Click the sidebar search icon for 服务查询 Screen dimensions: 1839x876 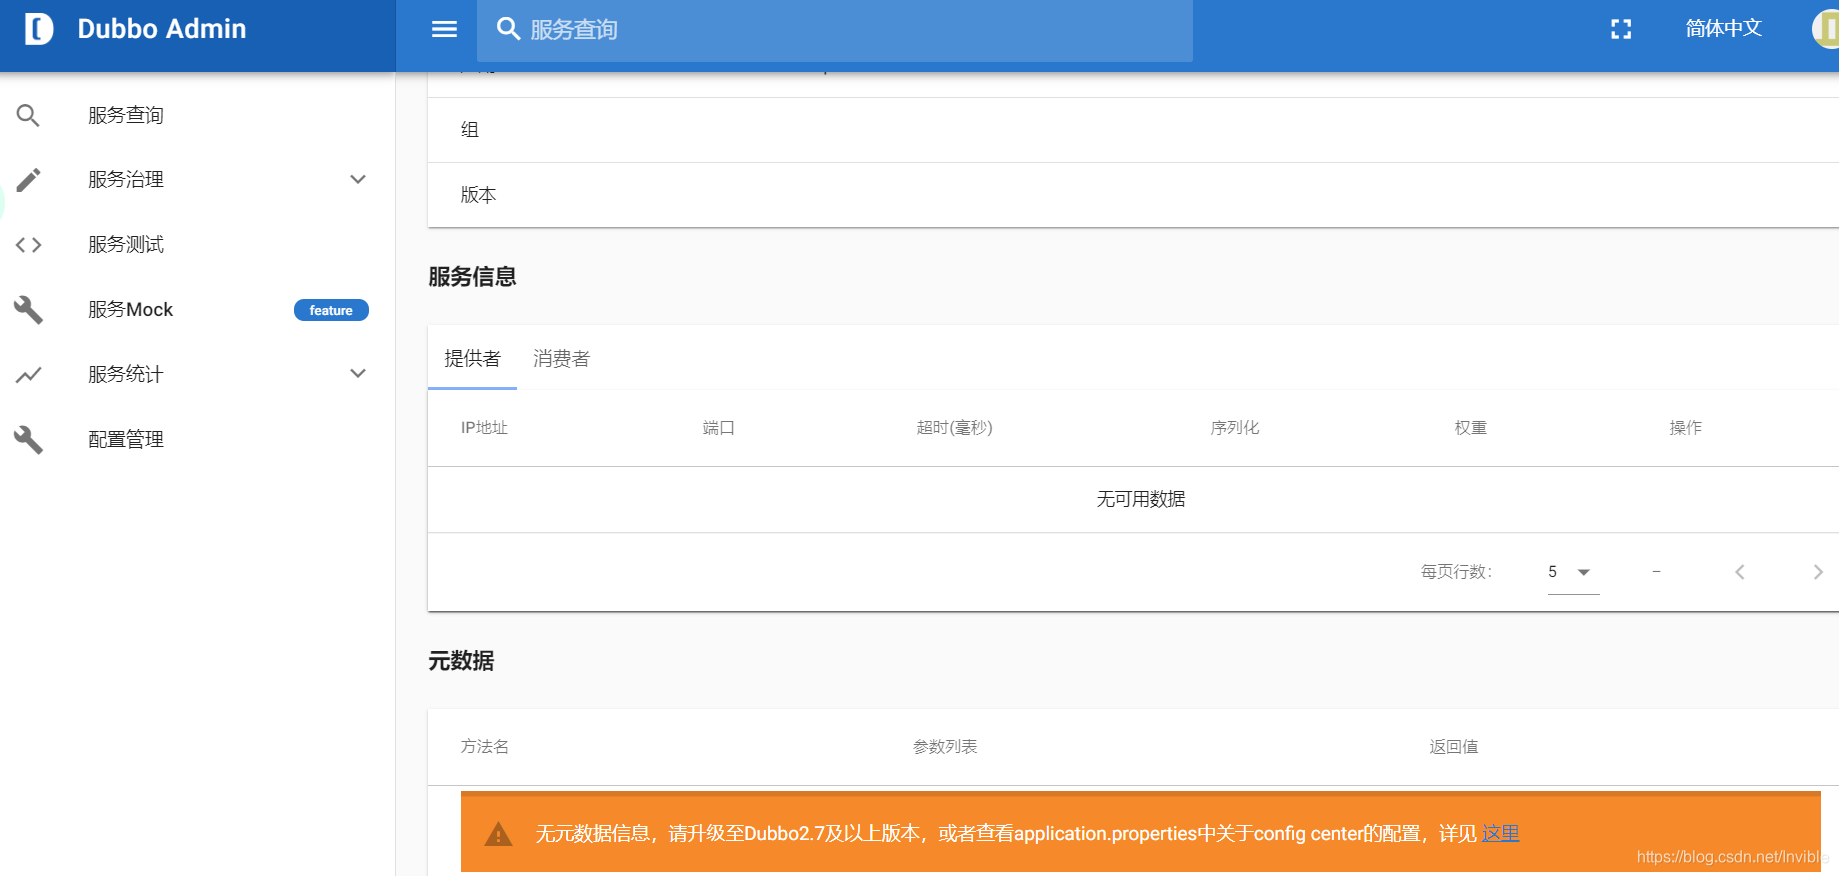pyautogui.click(x=28, y=116)
